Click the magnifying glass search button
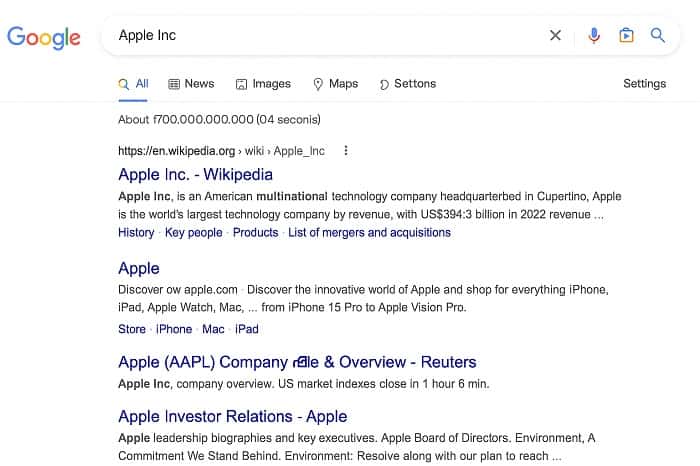The image size is (700, 466). pyautogui.click(x=658, y=36)
